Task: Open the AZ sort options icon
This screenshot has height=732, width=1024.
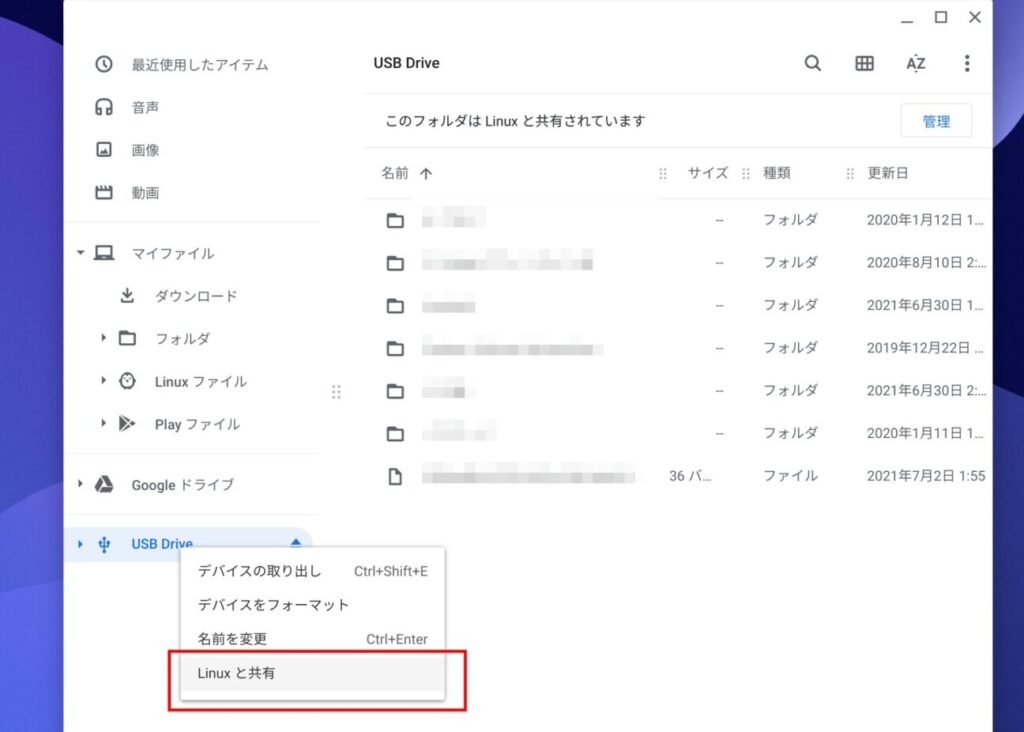Action: coord(915,63)
